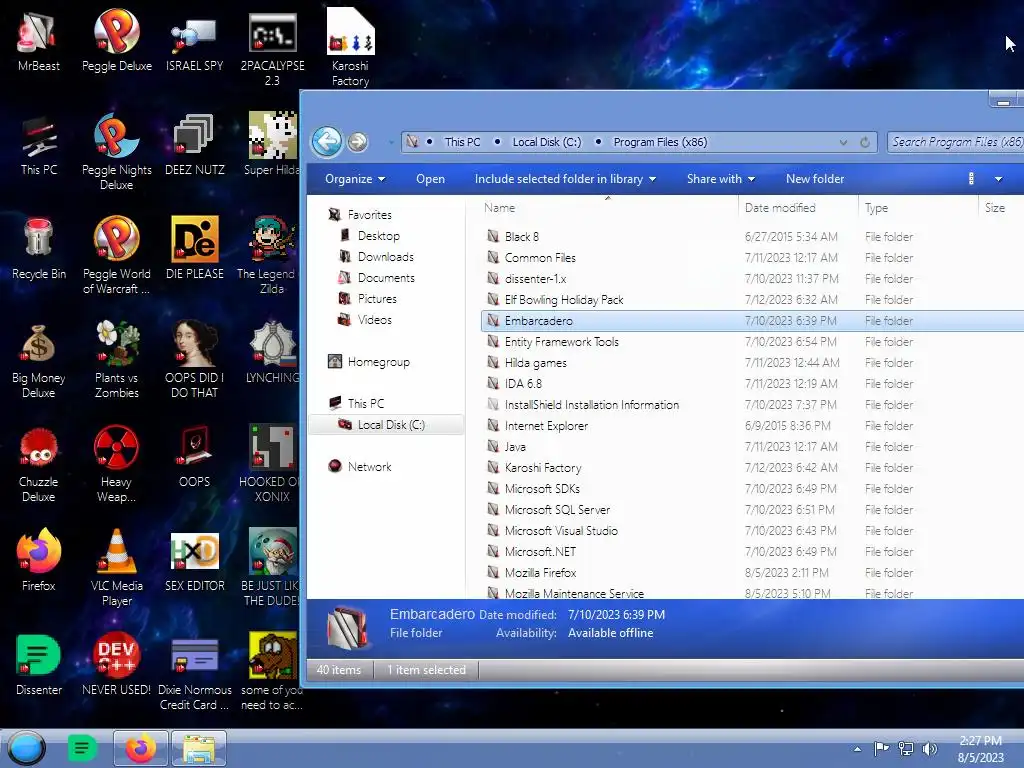Open the SEX EDITOR HxD icon
Image resolution: width=1024 pixels, height=768 pixels.
click(x=195, y=562)
